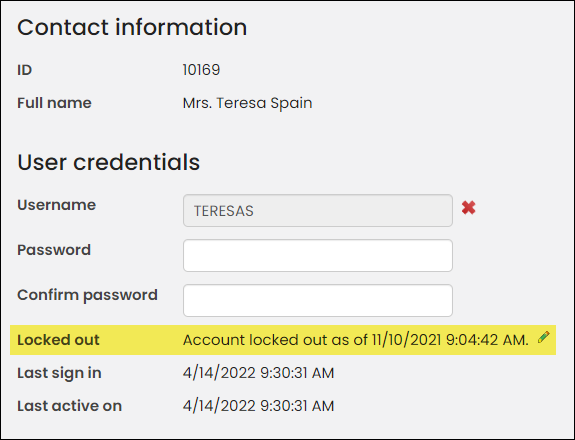
Task: Focus the Password input field
Action: tap(318, 256)
